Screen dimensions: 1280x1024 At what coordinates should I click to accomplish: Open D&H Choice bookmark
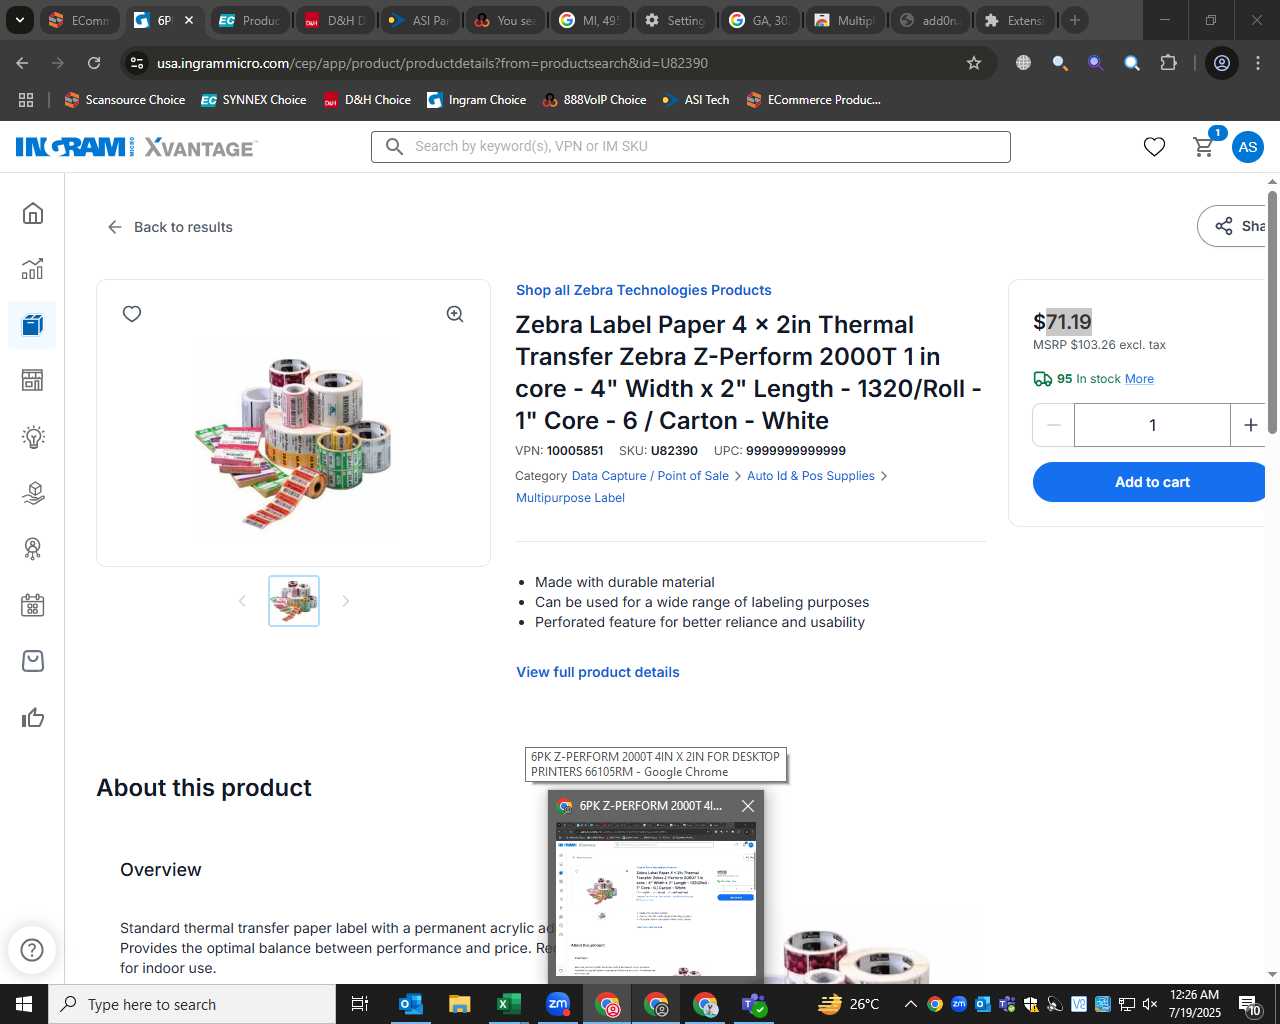coord(367,100)
